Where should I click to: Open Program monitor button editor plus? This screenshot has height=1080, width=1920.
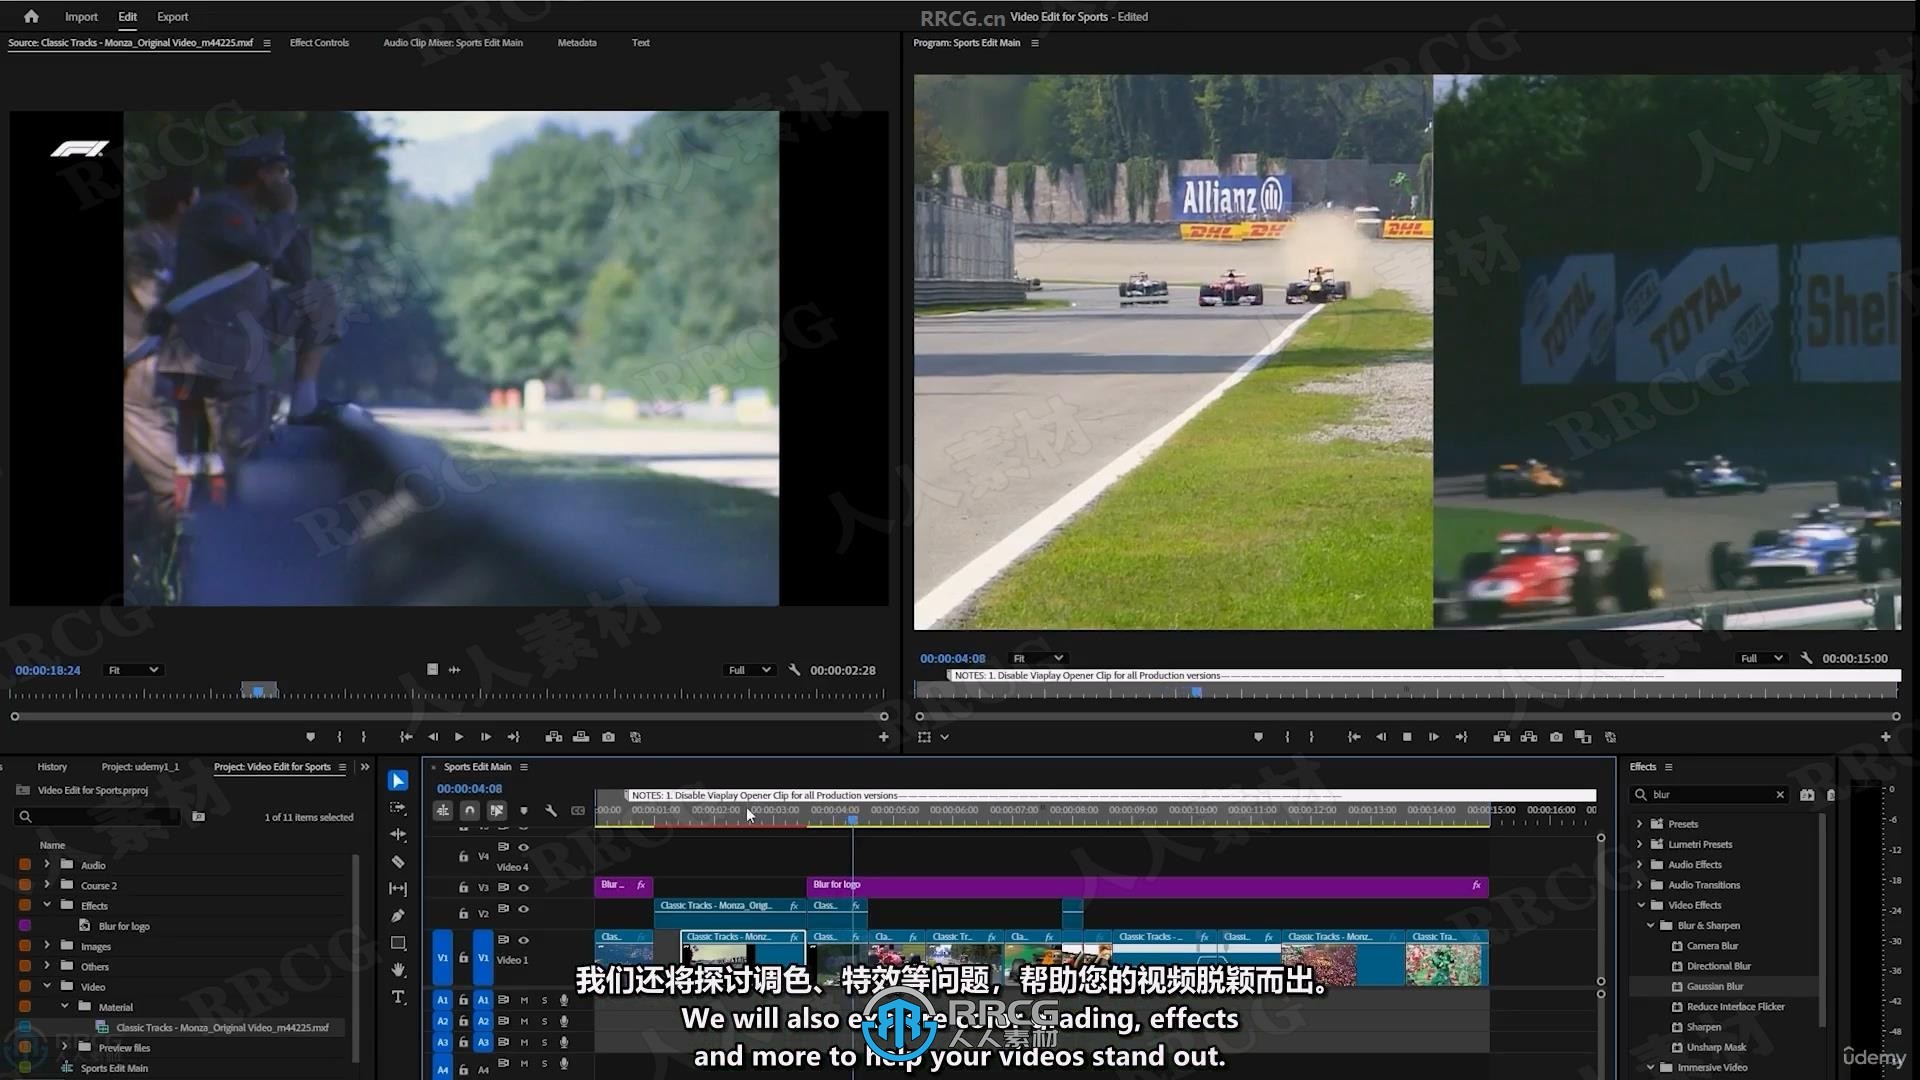pyautogui.click(x=1885, y=737)
